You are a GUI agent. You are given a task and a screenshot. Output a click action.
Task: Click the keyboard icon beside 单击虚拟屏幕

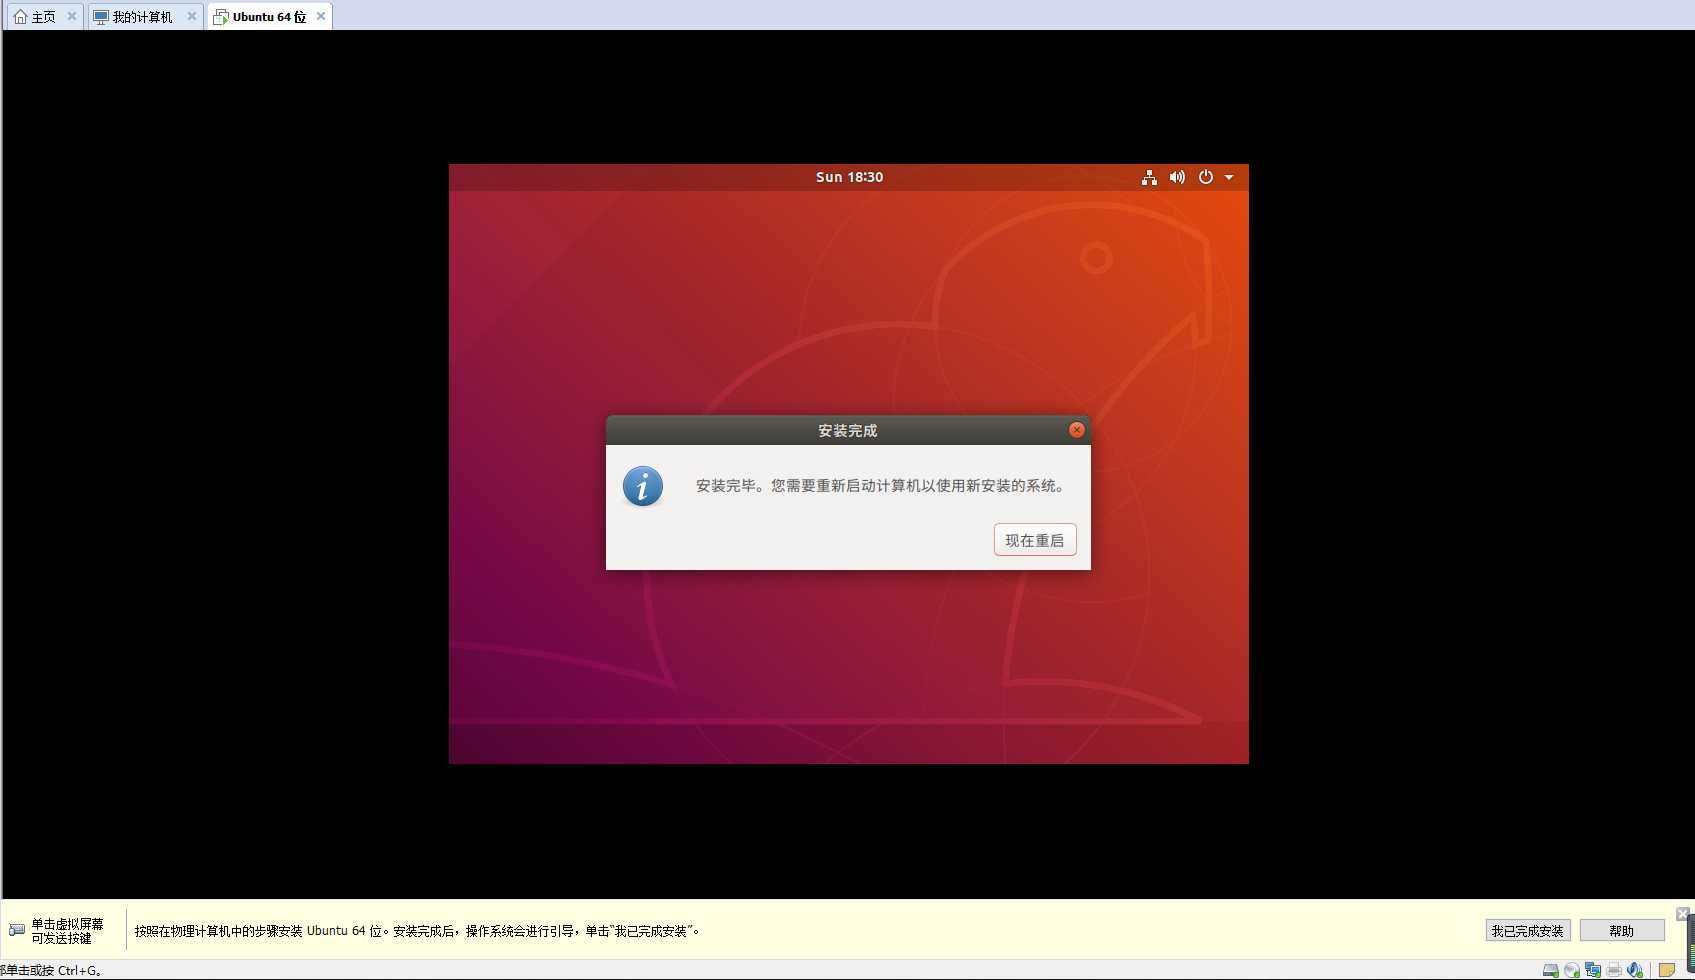click(x=17, y=930)
